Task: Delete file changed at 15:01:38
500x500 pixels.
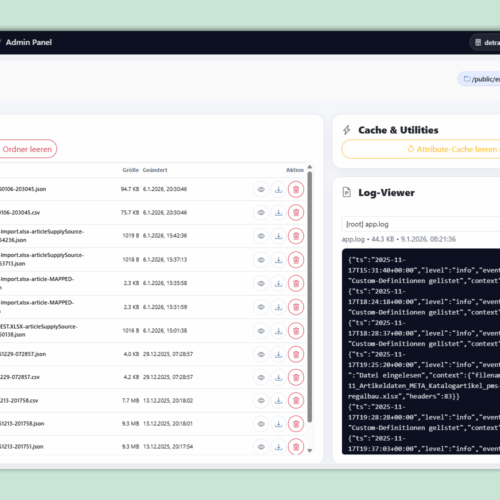Action: point(296,331)
